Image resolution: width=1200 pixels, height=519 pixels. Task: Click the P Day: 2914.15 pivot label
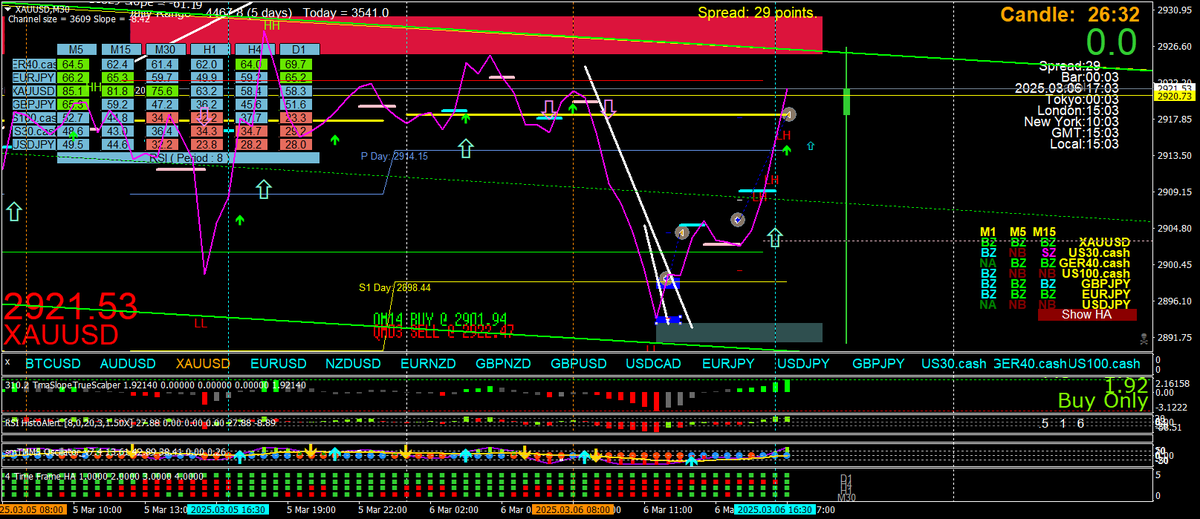click(395, 157)
